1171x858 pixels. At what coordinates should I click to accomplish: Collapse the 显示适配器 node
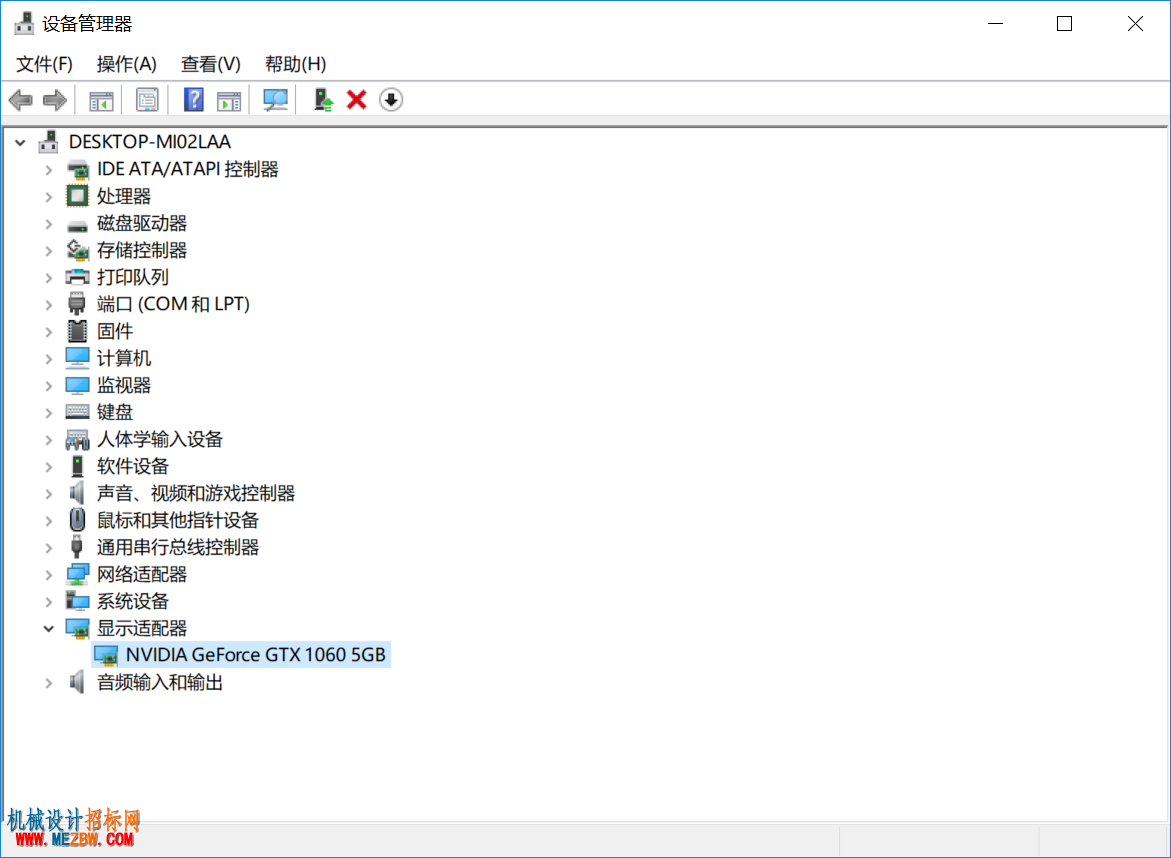tap(49, 628)
